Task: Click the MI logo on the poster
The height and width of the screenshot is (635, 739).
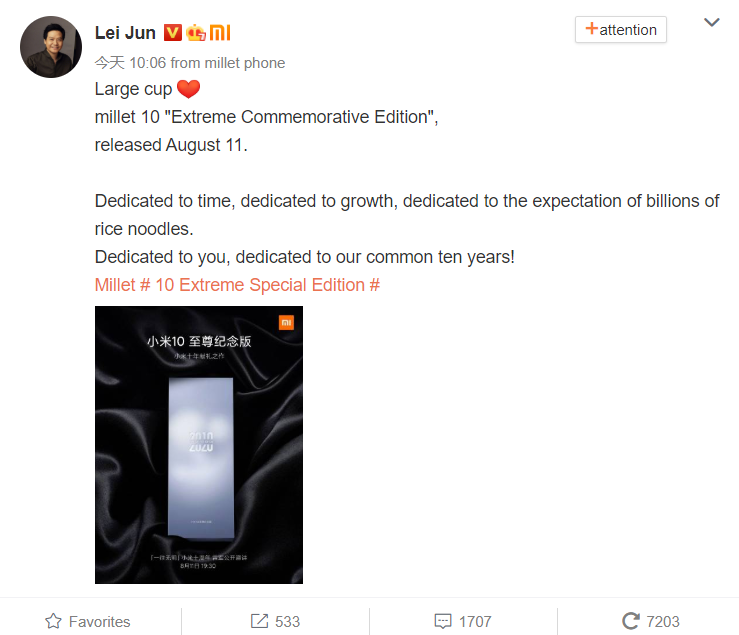Action: point(286,322)
